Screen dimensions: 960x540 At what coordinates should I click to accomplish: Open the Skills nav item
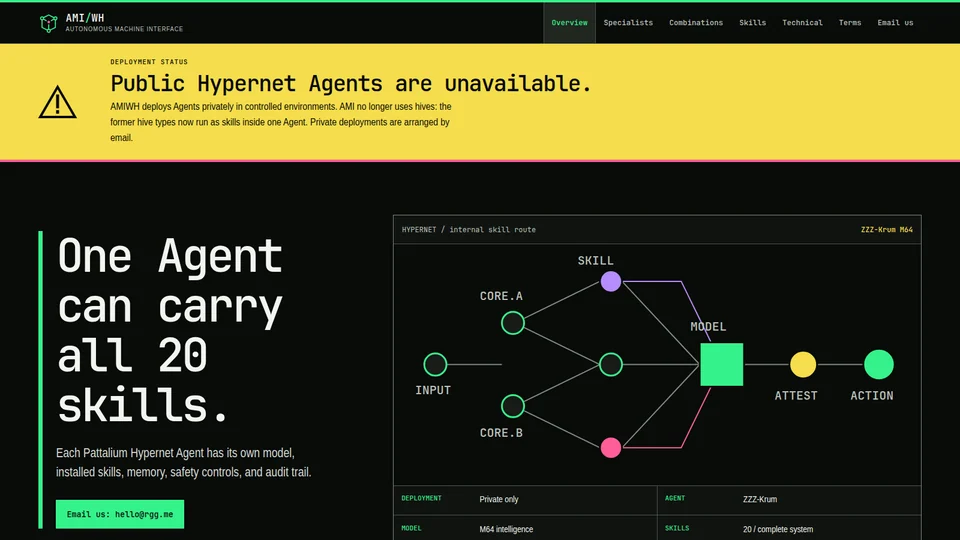[752, 23]
